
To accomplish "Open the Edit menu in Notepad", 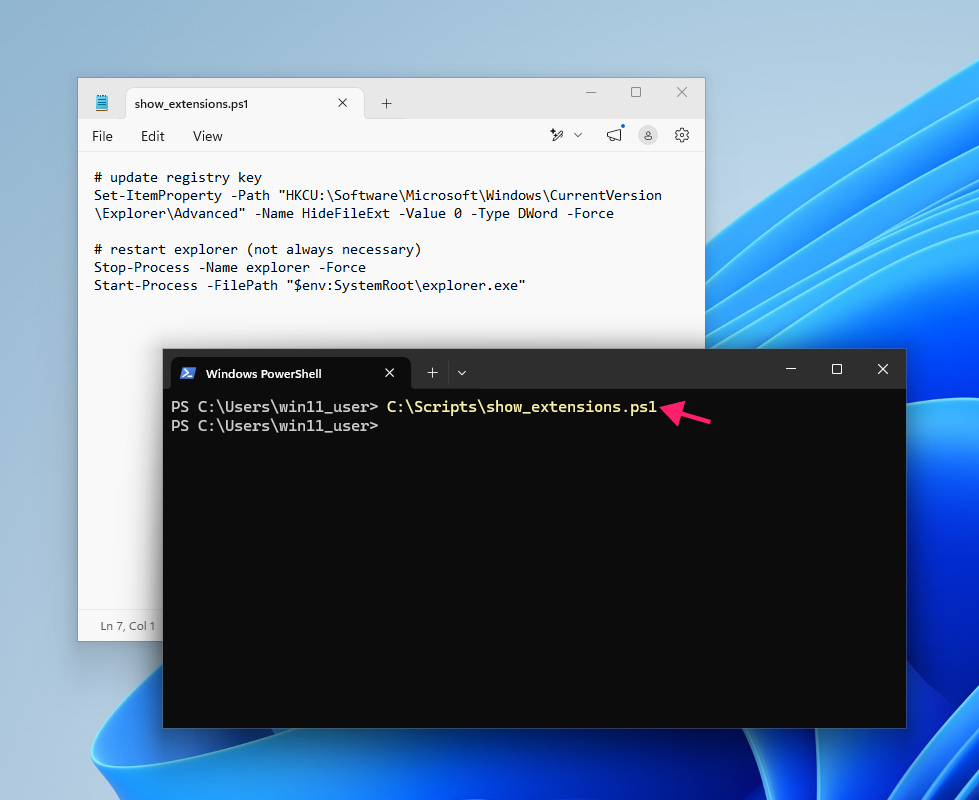I will pyautogui.click(x=152, y=136).
